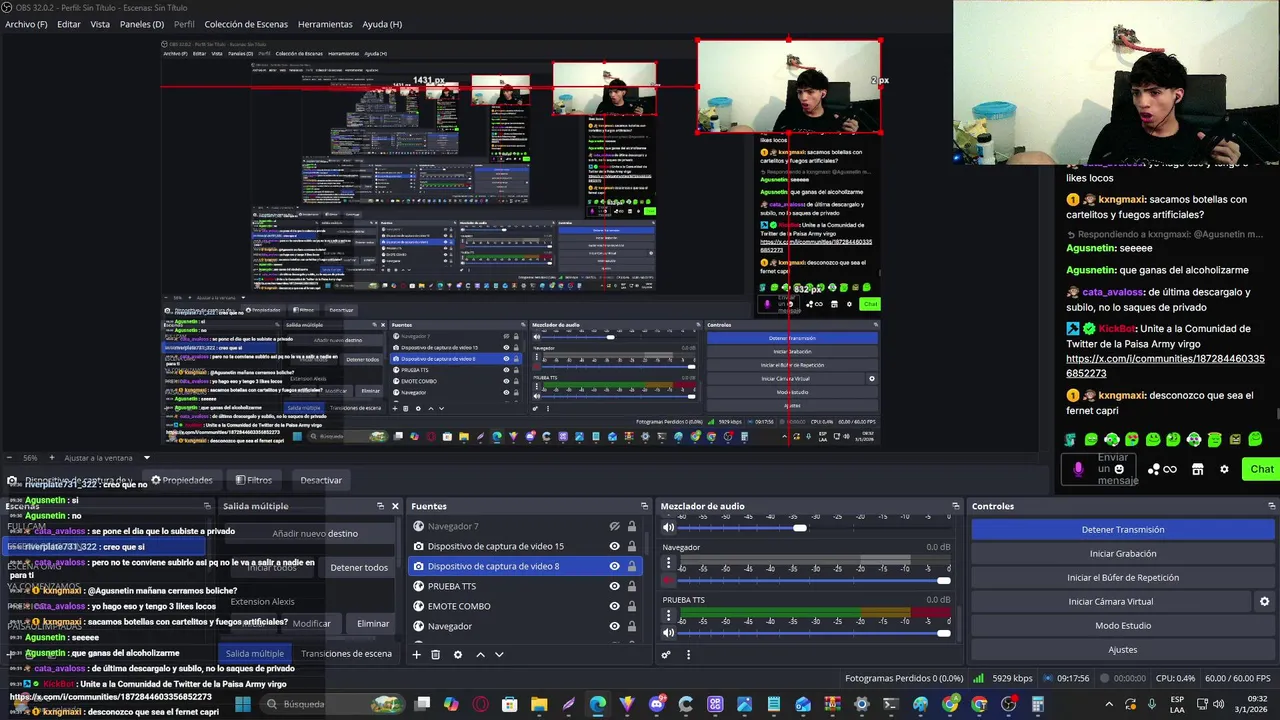The width and height of the screenshot is (1280, 720).
Task: Start the Búfer de Repetición
Action: [1123, 578]
